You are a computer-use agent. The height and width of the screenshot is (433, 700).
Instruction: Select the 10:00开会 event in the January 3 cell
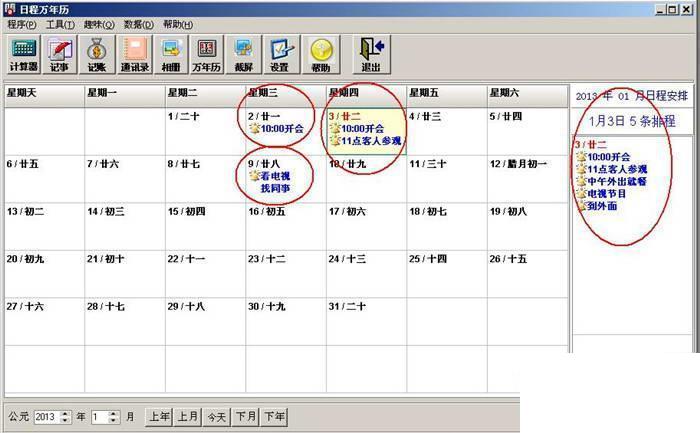(x=362, y=129)
